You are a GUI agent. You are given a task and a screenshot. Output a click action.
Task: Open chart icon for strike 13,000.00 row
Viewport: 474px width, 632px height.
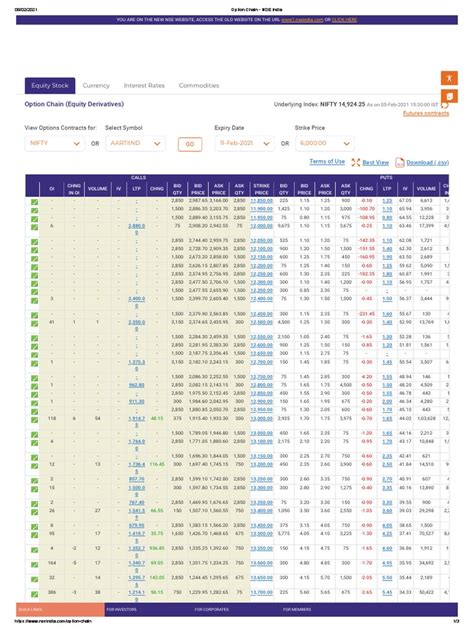35,420
